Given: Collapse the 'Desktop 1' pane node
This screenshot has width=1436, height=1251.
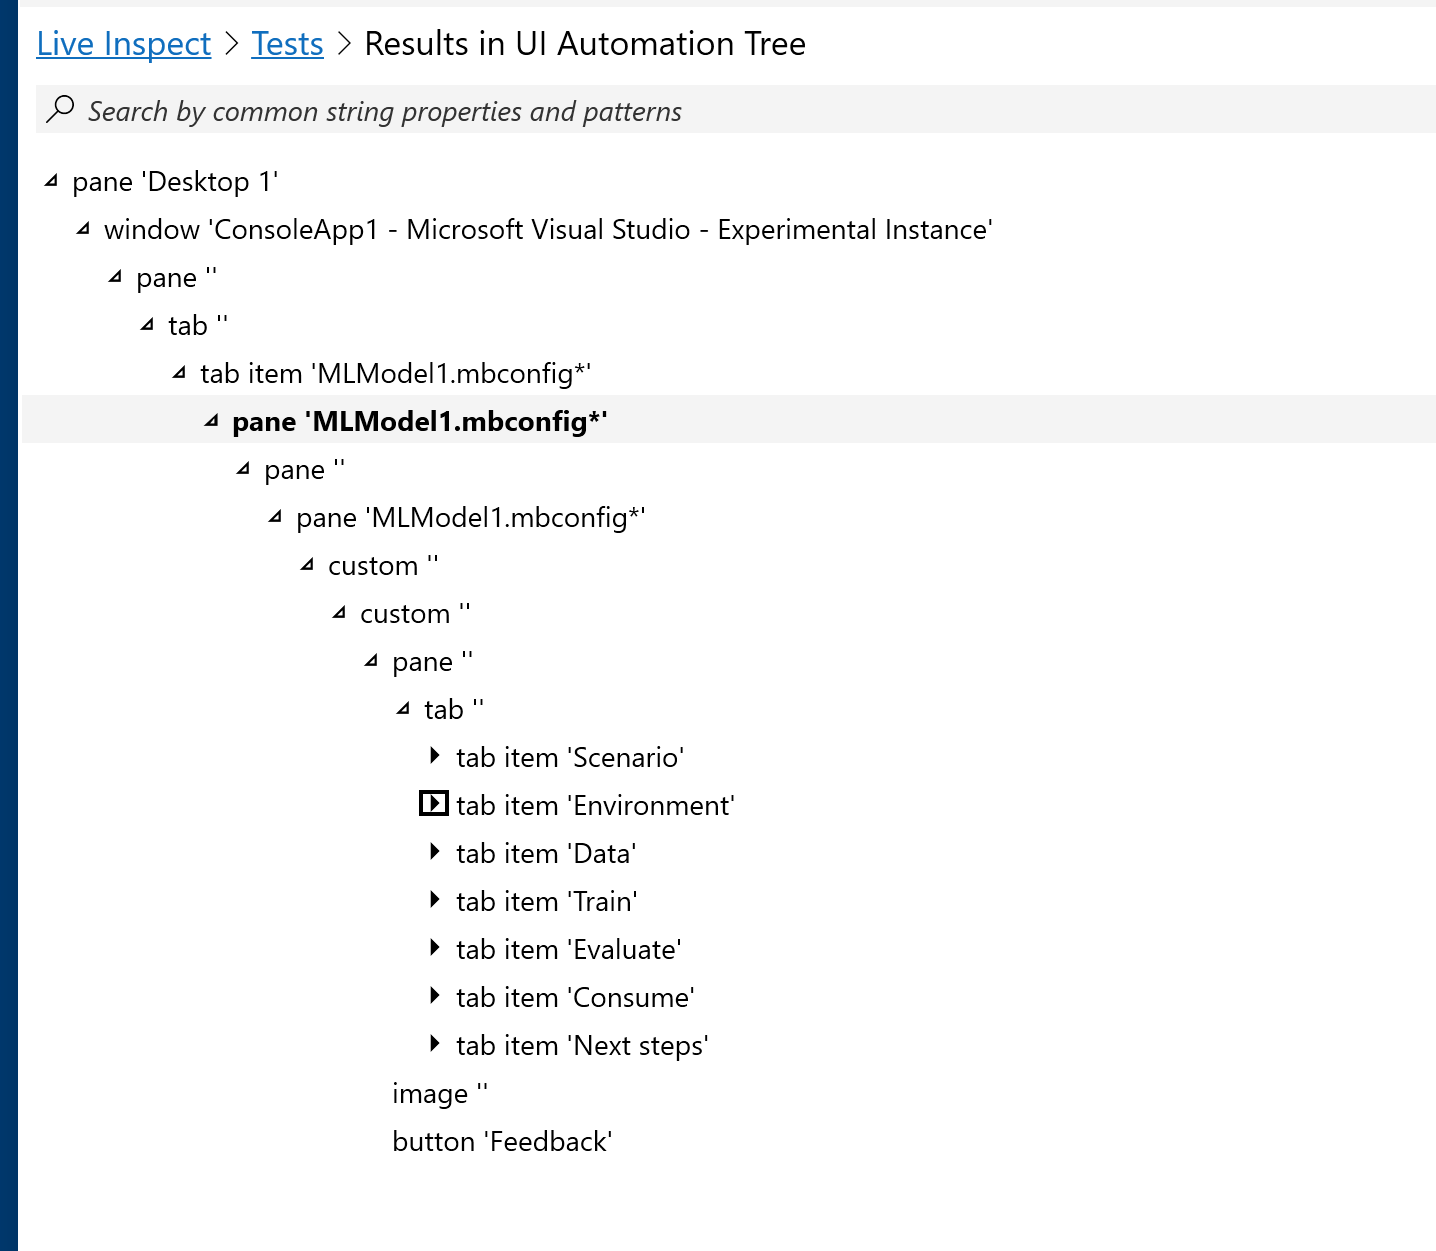Looking at the screenshot, I should 49,180.
